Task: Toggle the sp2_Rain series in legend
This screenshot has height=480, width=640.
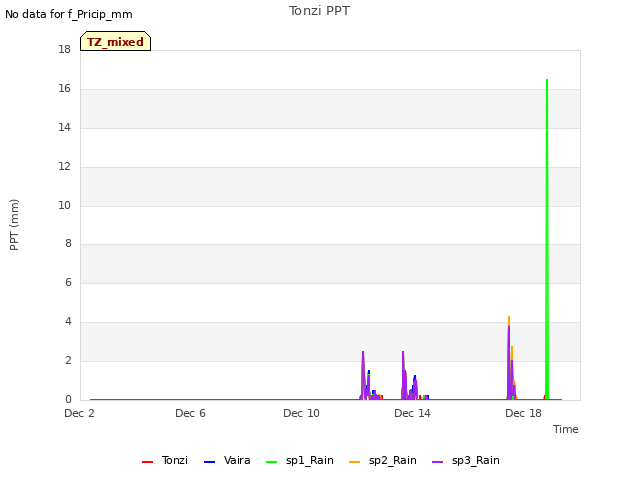Action: (x=383, y=460)
